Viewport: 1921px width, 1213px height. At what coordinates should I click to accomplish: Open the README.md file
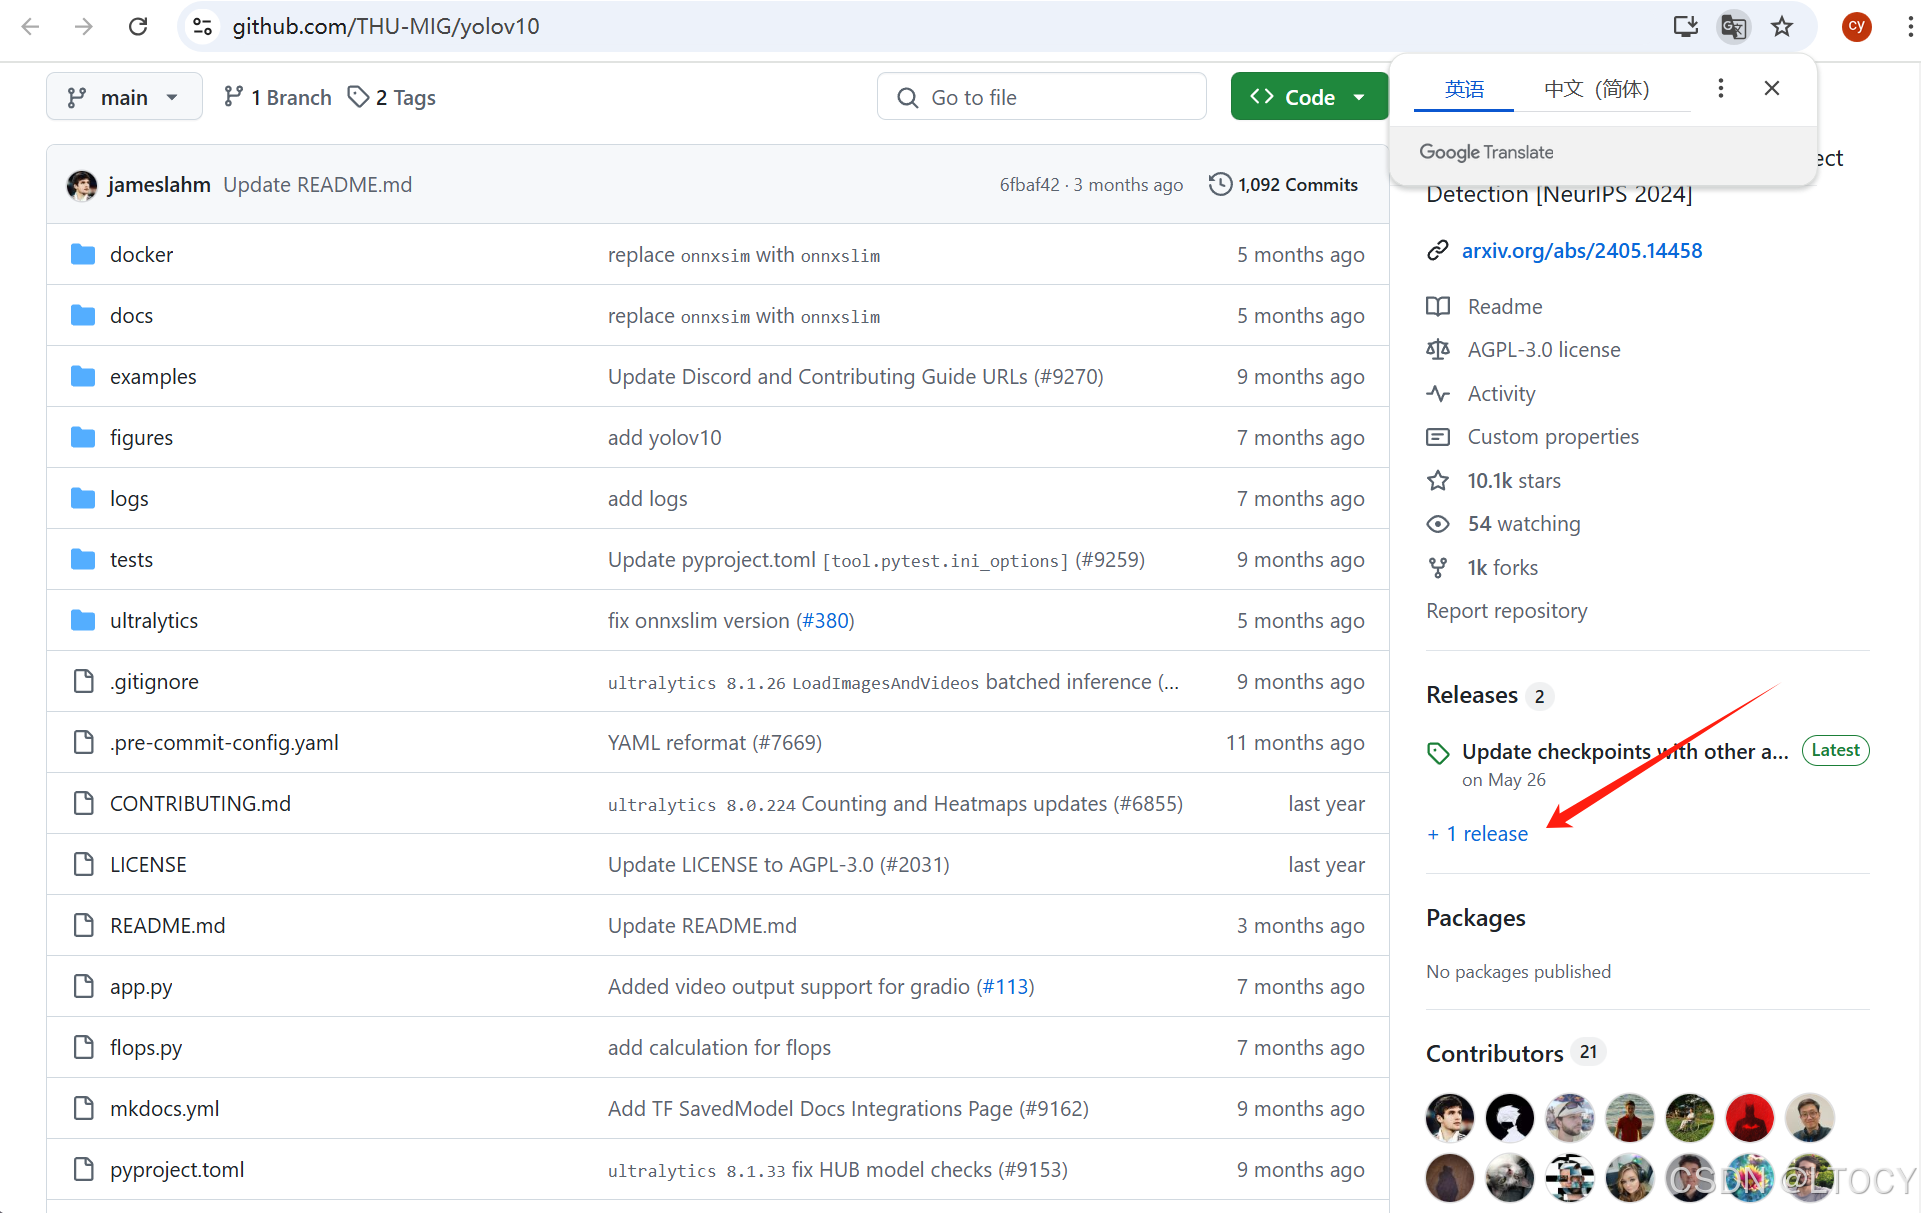(x=167, y=926)
